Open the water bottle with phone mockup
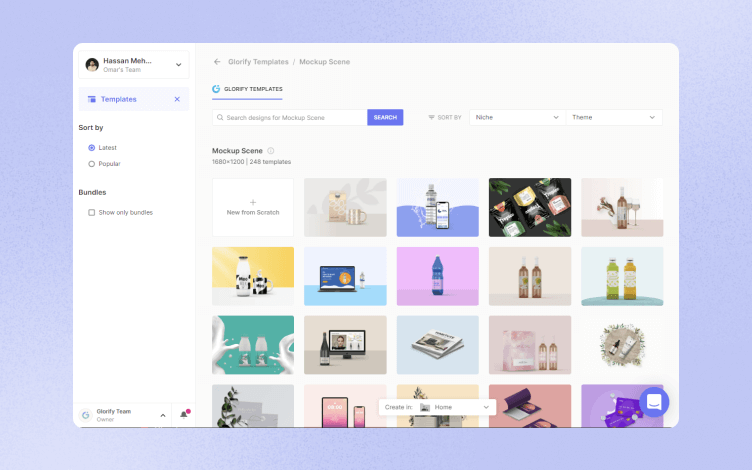Screen dimensions: 752x470 coord(437,207)
